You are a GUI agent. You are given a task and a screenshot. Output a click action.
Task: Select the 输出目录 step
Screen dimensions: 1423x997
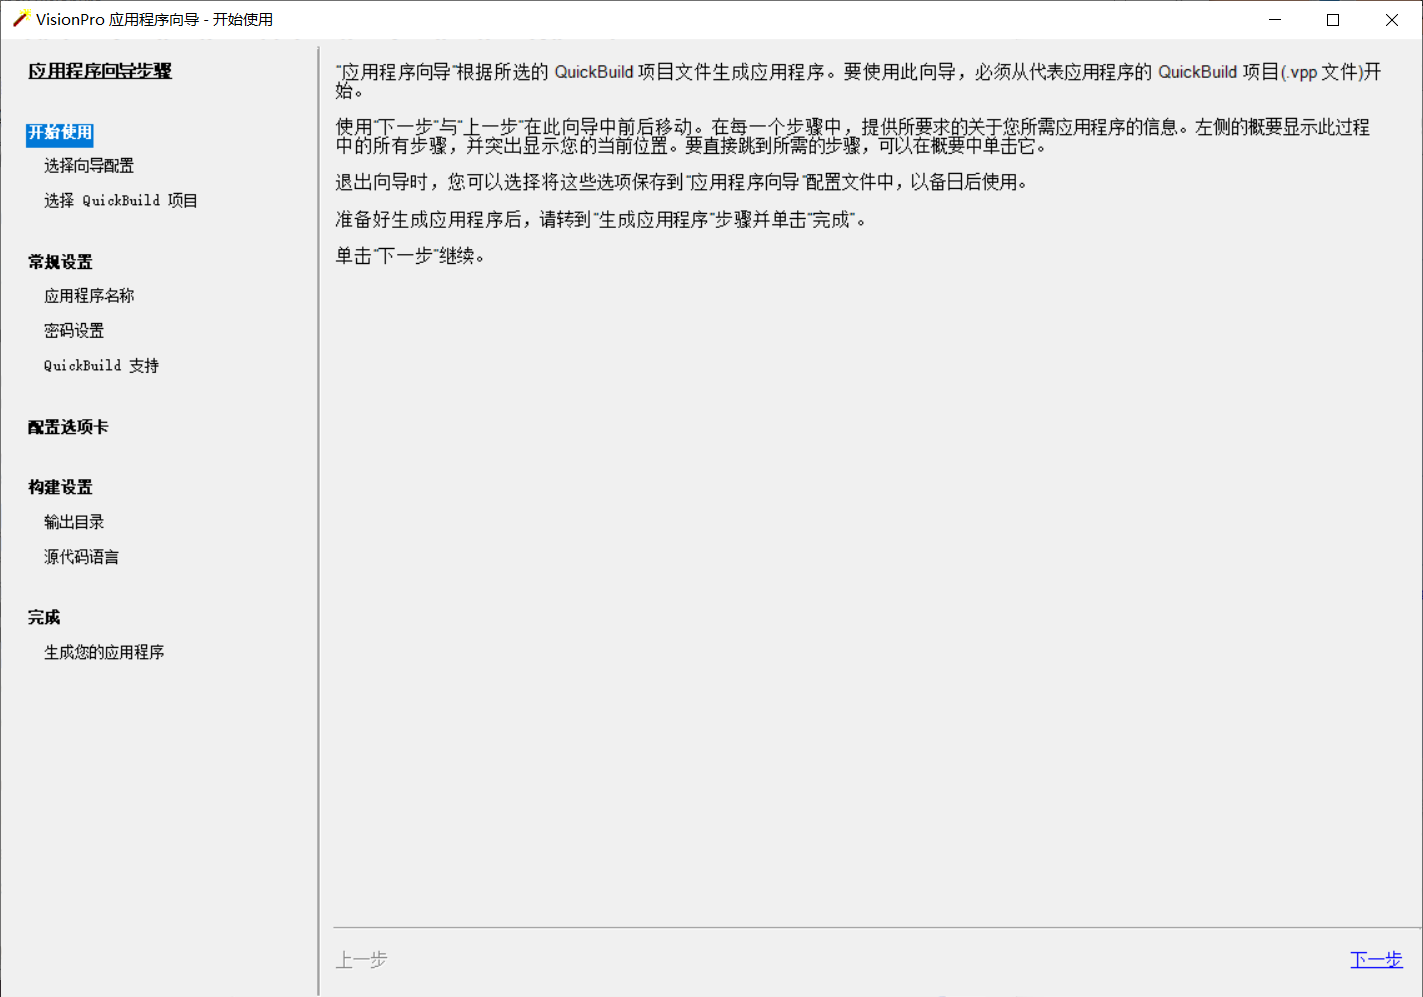[73, 521]
